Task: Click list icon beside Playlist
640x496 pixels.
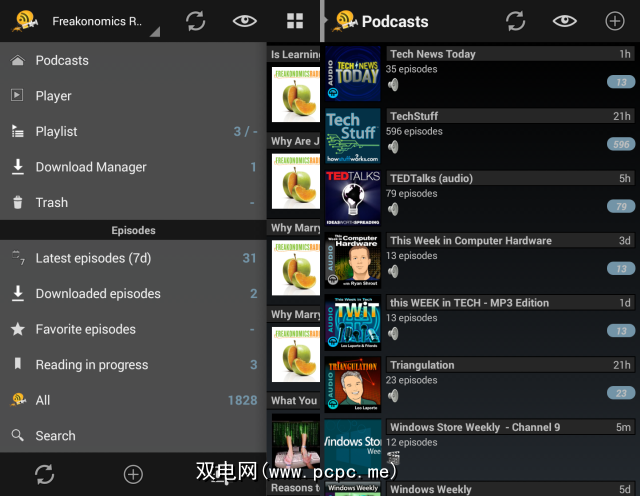Action: (x=17, y=131)
